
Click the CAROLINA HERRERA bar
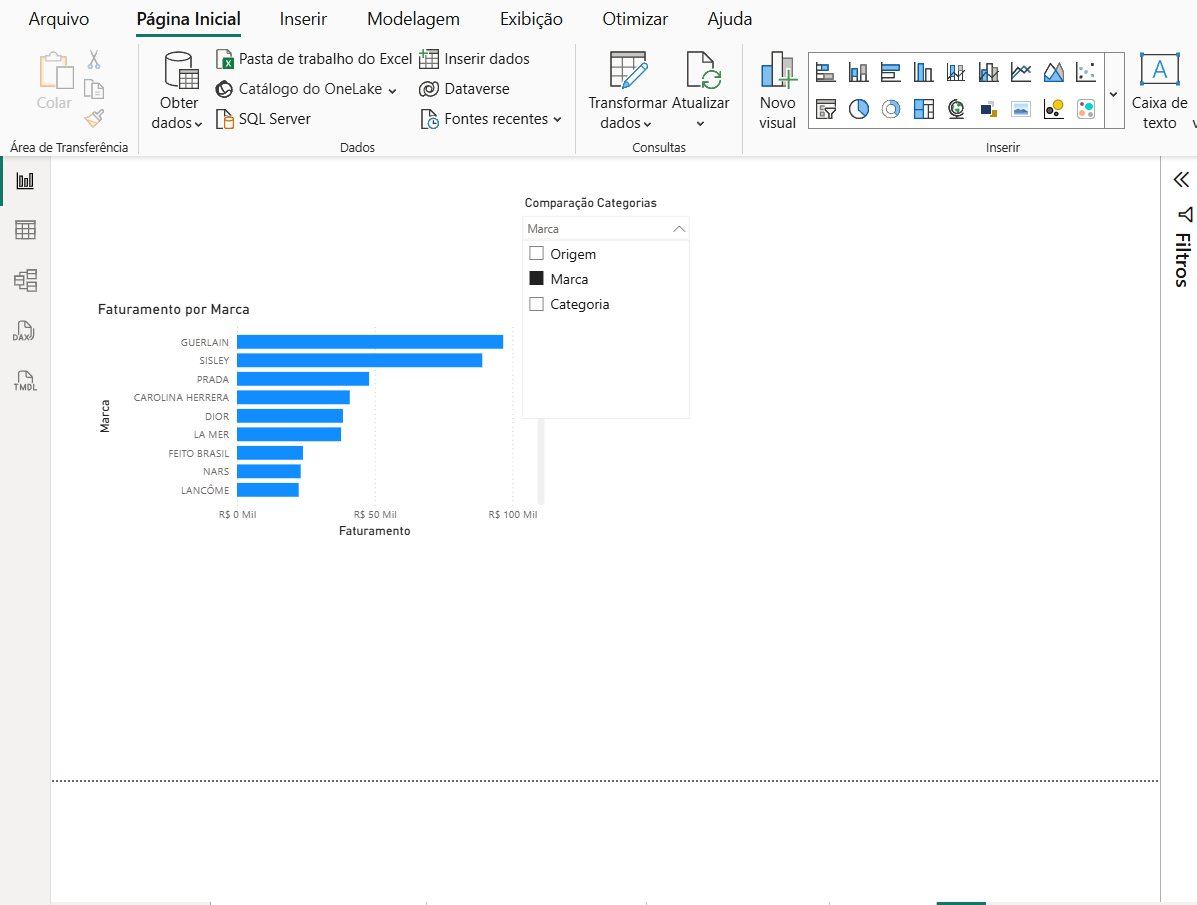click(x=293, y=397)
